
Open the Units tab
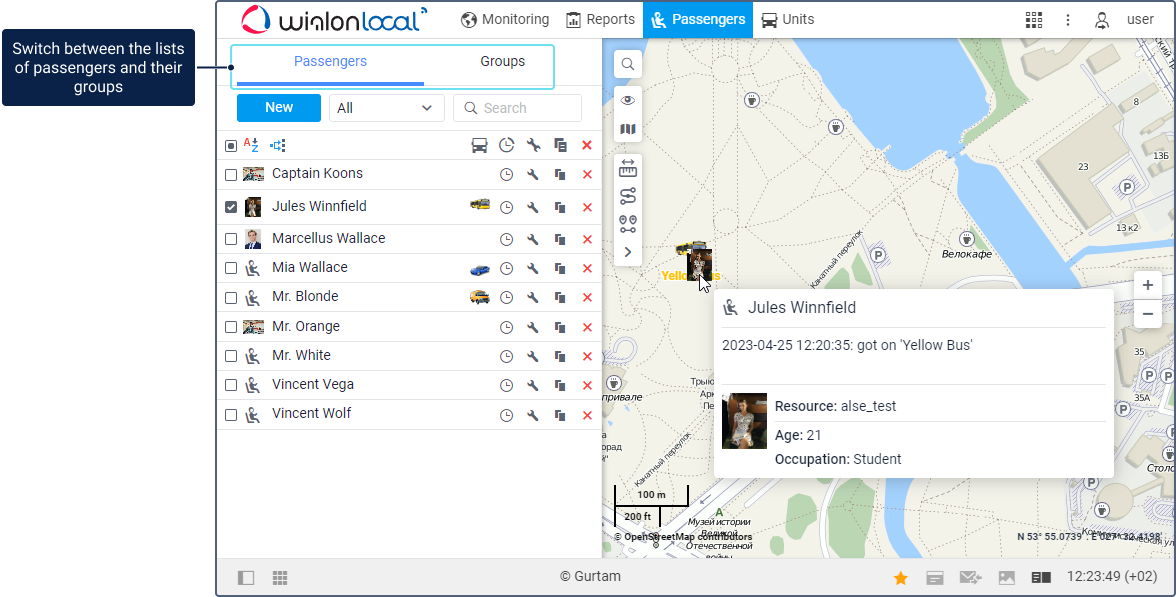787,20
